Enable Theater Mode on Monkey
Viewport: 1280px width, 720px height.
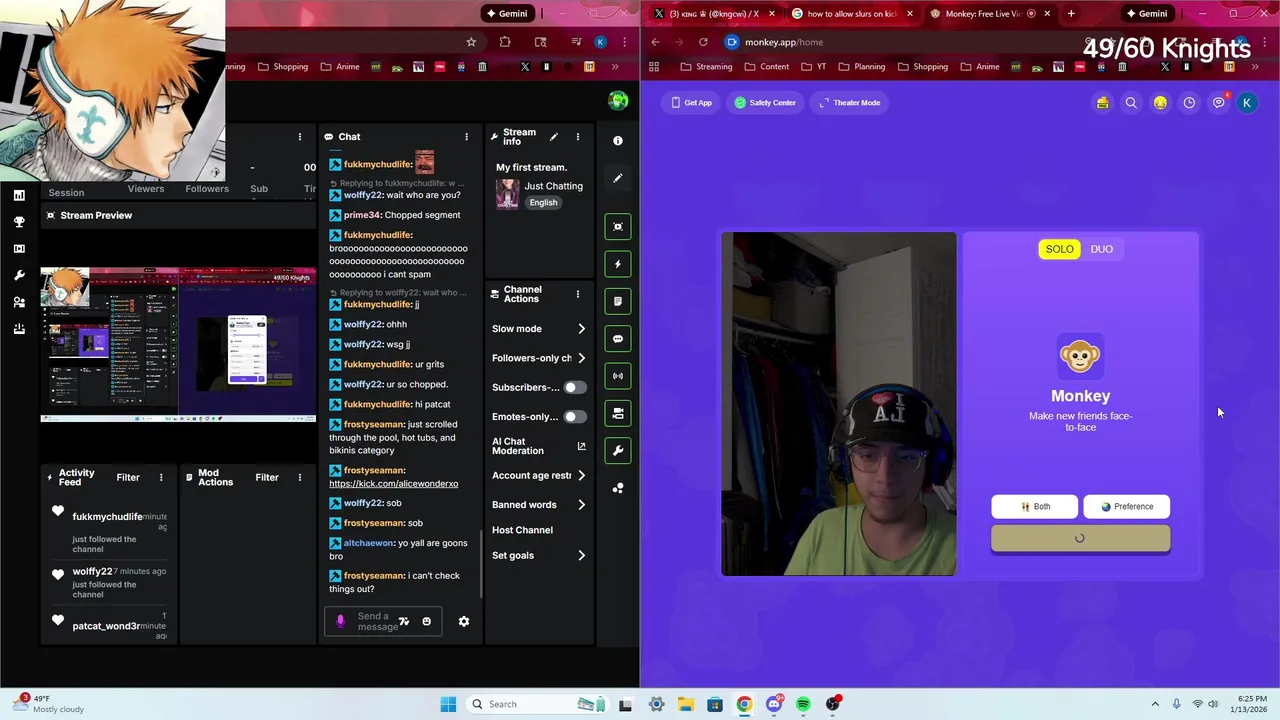pyautogui.click(x=850, y=103)
